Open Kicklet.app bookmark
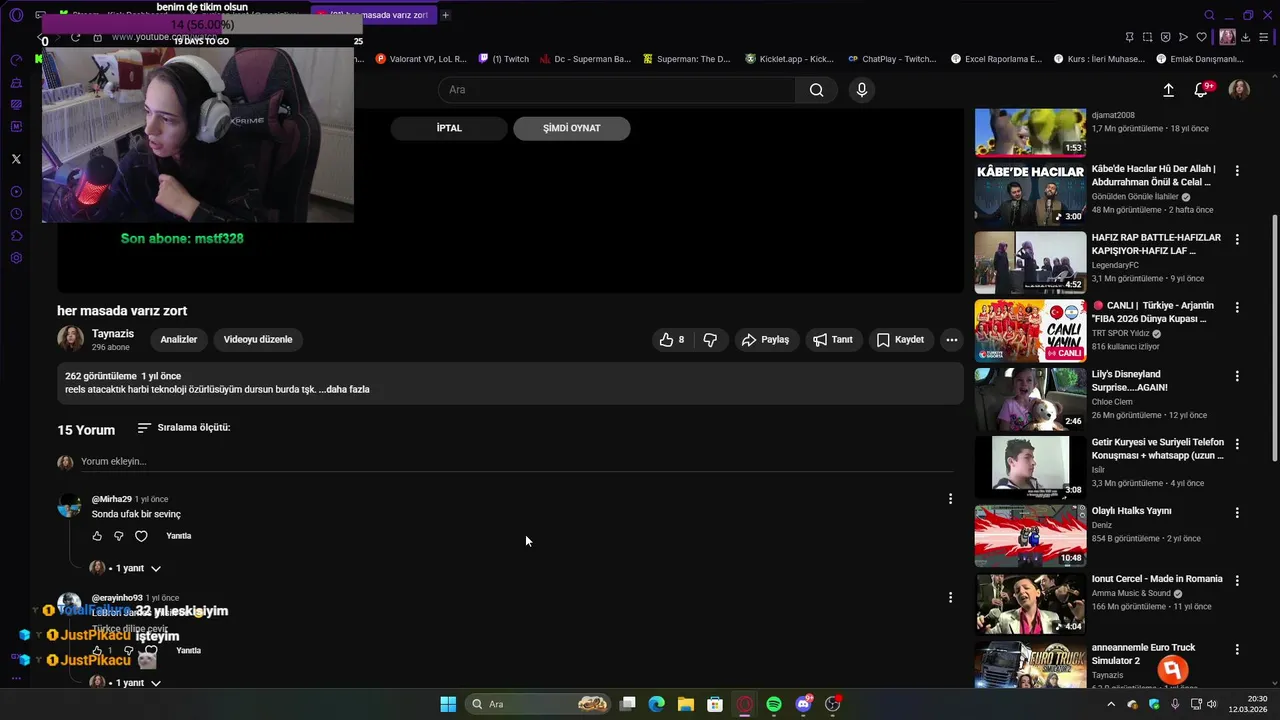Image resolution: width=1280 pixels, height=720 pixels. tap(789, 59)
